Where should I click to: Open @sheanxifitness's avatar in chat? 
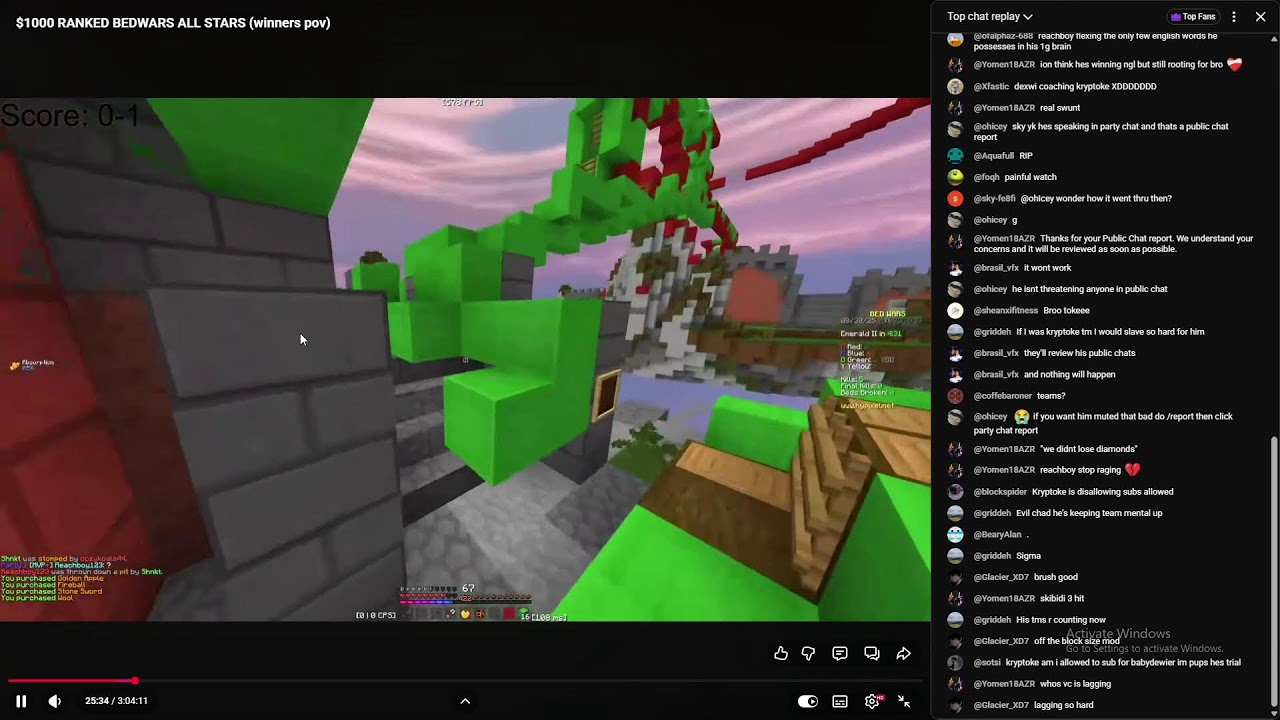[955, 311]
